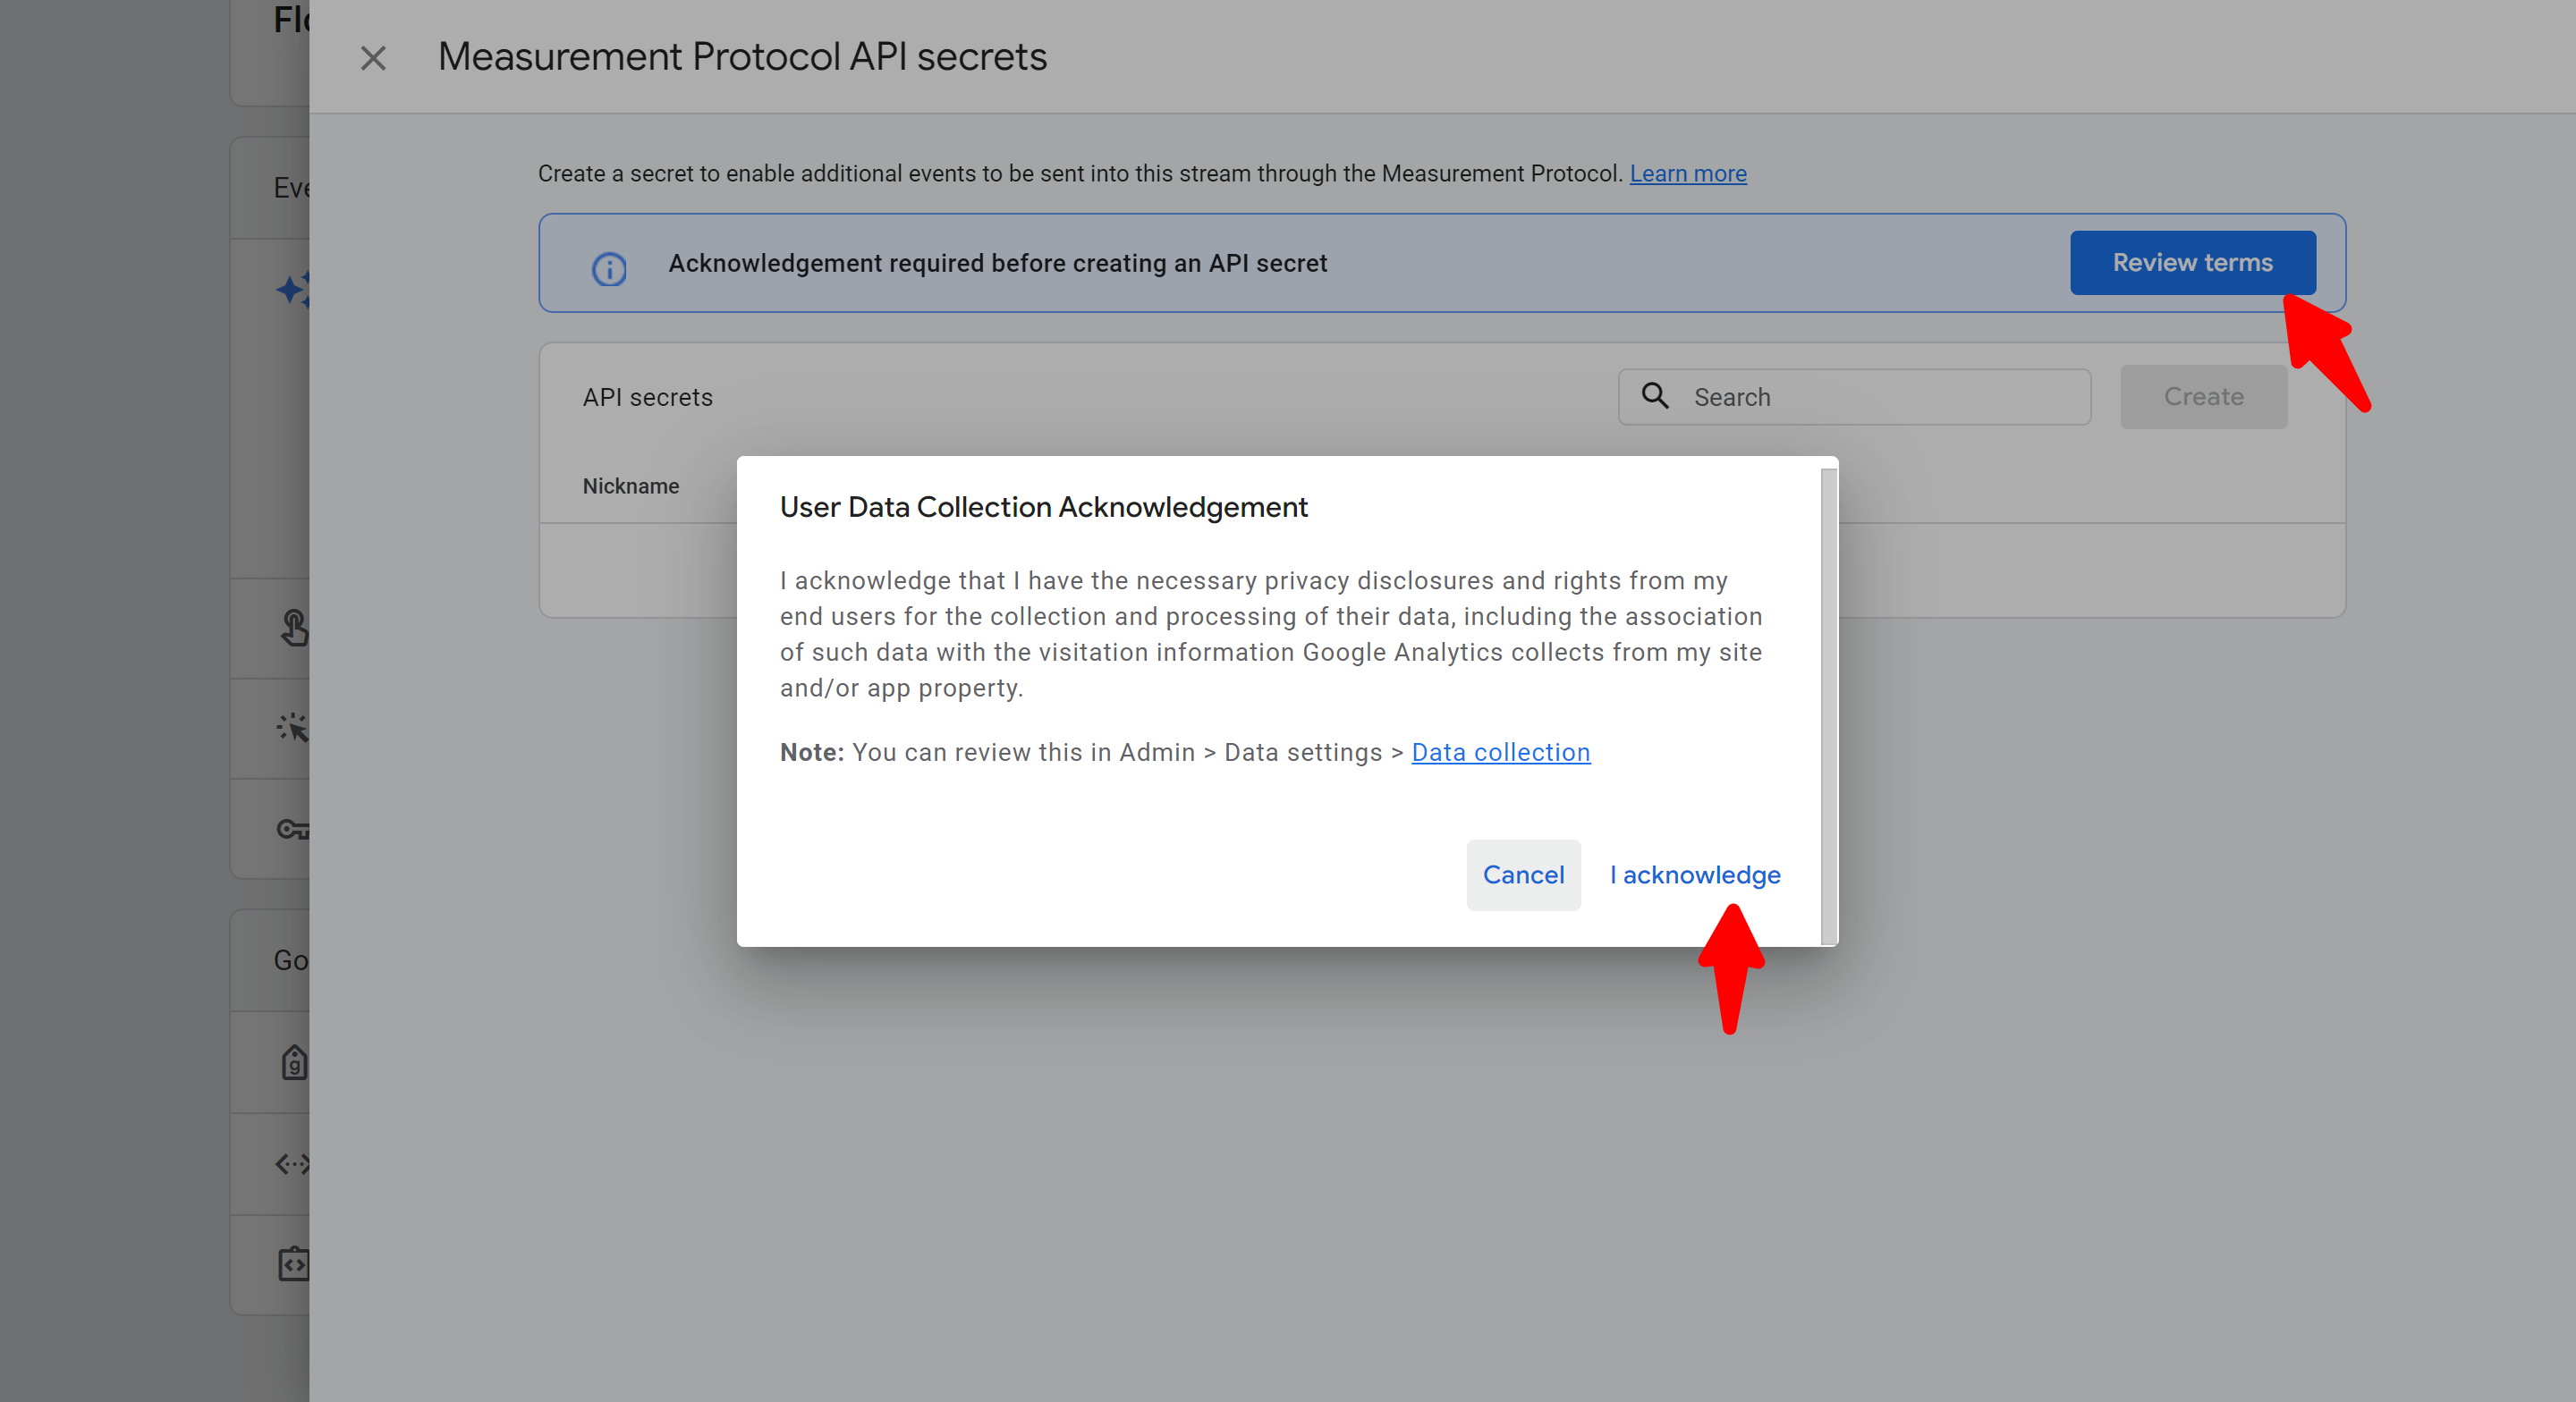Click the magnifier search icon

[x=1655, y=396]
